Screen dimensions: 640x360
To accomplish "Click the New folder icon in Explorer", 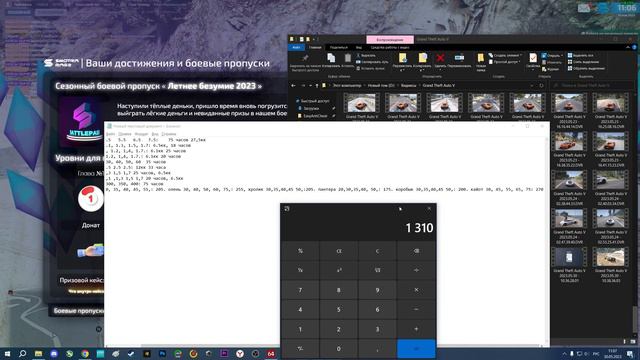I will coord(481,58).
